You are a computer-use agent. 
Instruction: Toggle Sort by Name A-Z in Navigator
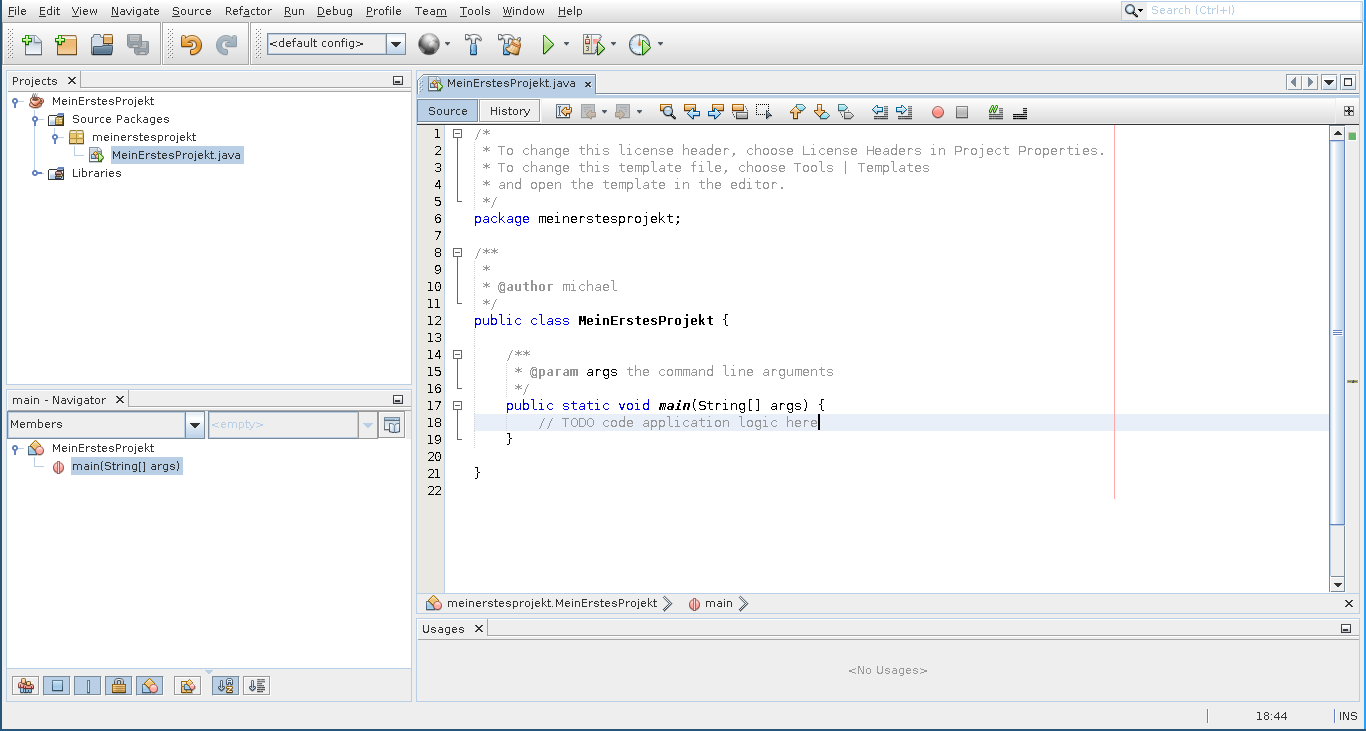click(x=226, y=686)
